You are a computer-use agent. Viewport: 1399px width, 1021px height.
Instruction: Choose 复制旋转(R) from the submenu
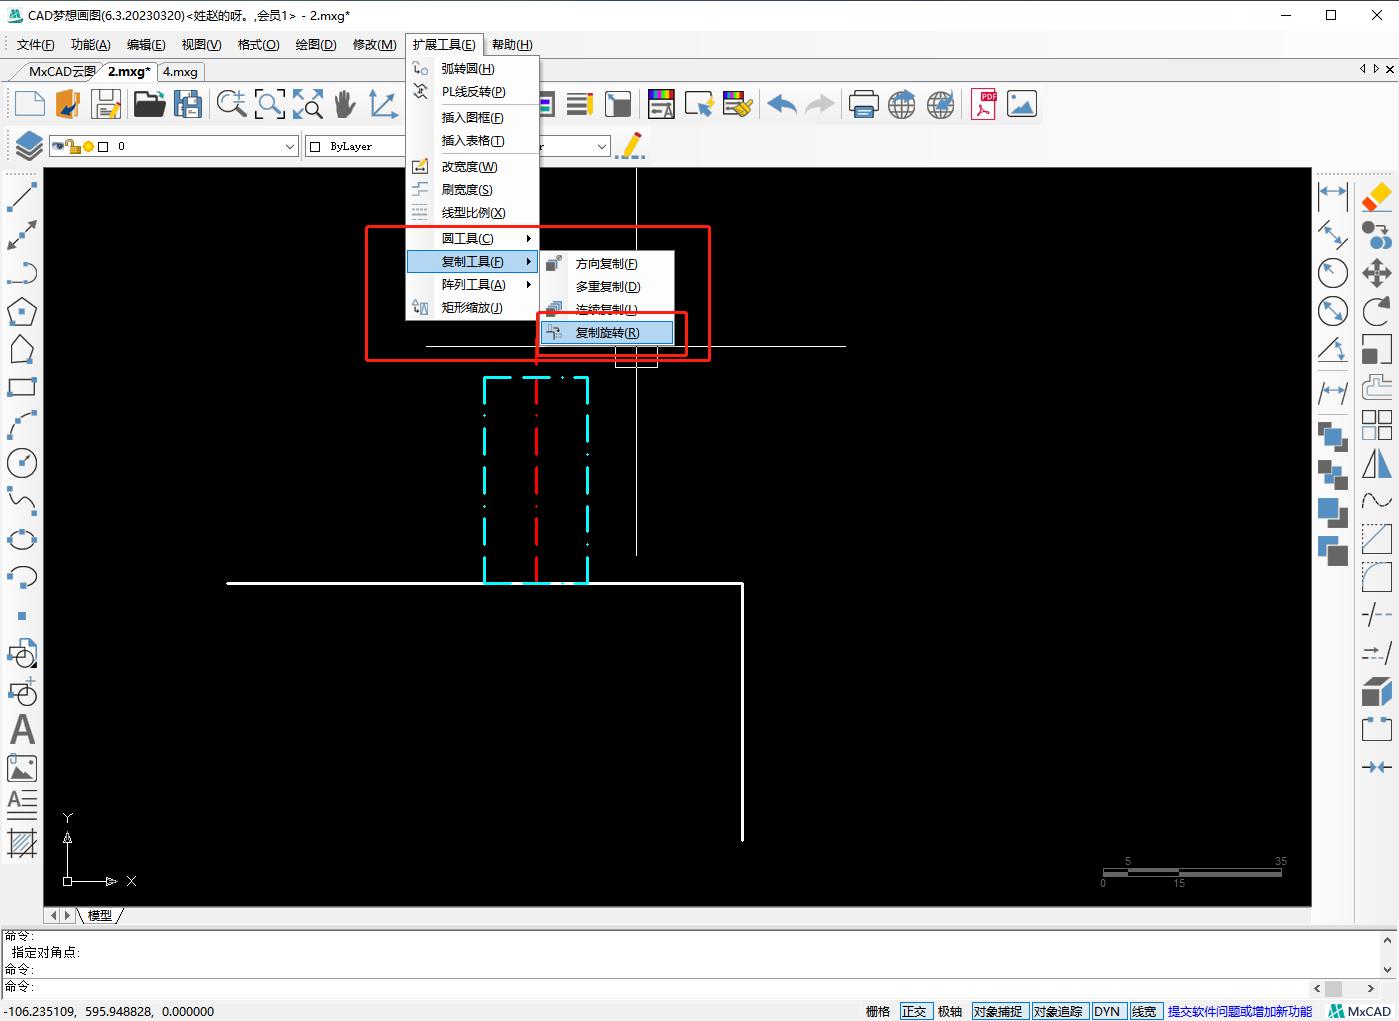[x=608, y=332]
